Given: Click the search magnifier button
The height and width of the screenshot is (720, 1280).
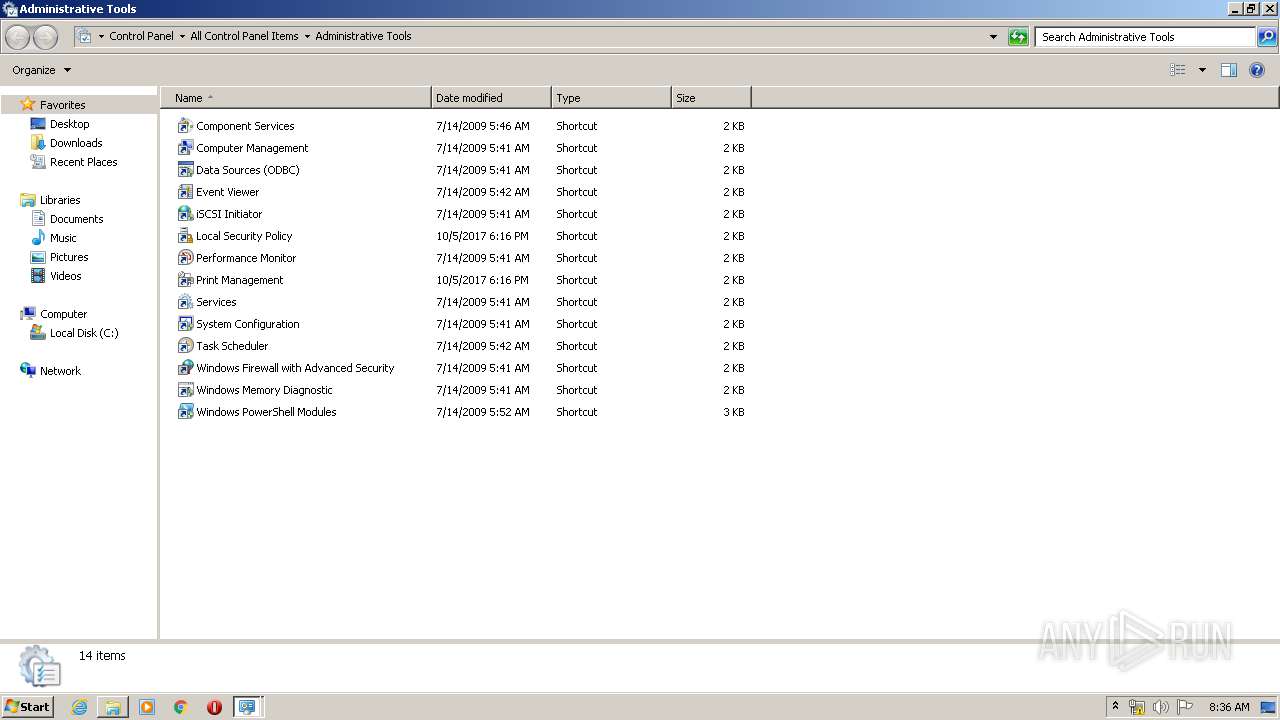Looking at the screenshot, I should pyautogui.click(x=1267, y=37).
